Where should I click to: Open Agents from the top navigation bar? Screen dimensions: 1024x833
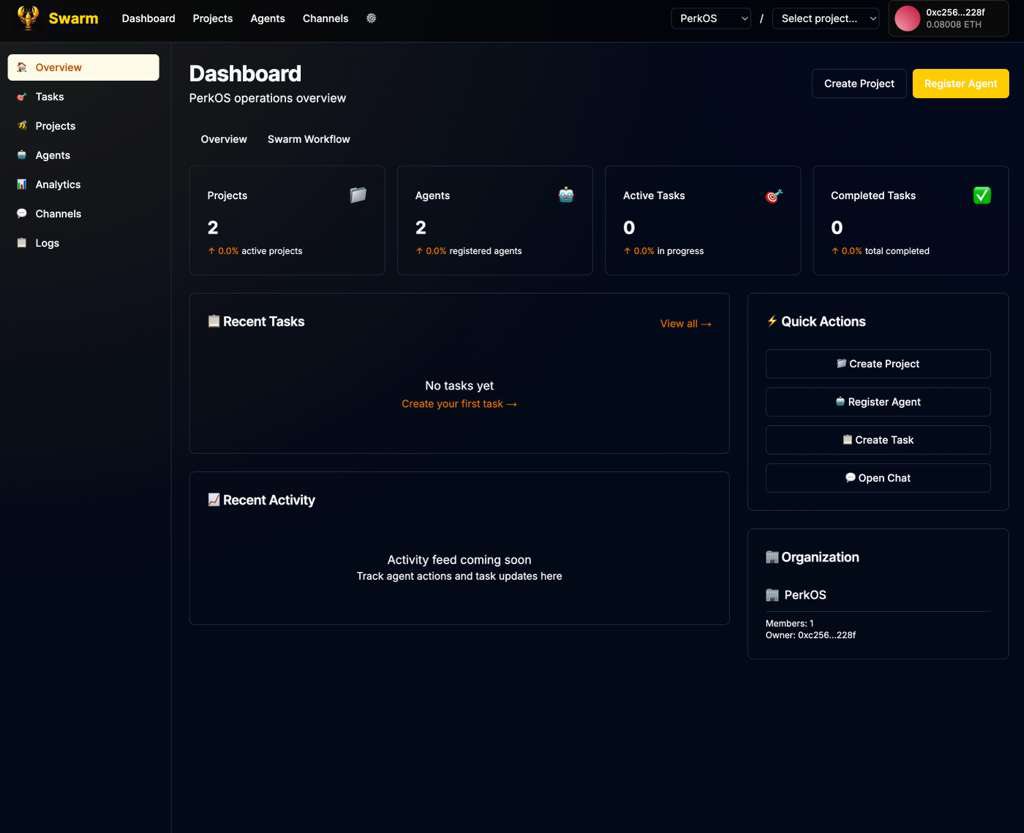pyautogui.click(x=267, y=18)
